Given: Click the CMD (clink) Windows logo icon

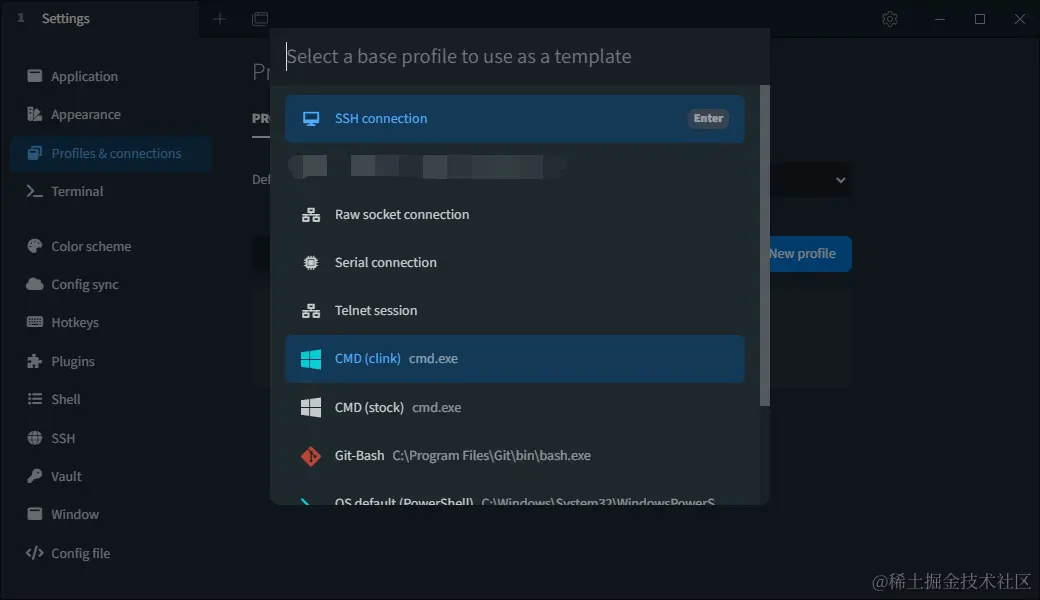Looking at the screenshot, I should (x=310, y=359).
